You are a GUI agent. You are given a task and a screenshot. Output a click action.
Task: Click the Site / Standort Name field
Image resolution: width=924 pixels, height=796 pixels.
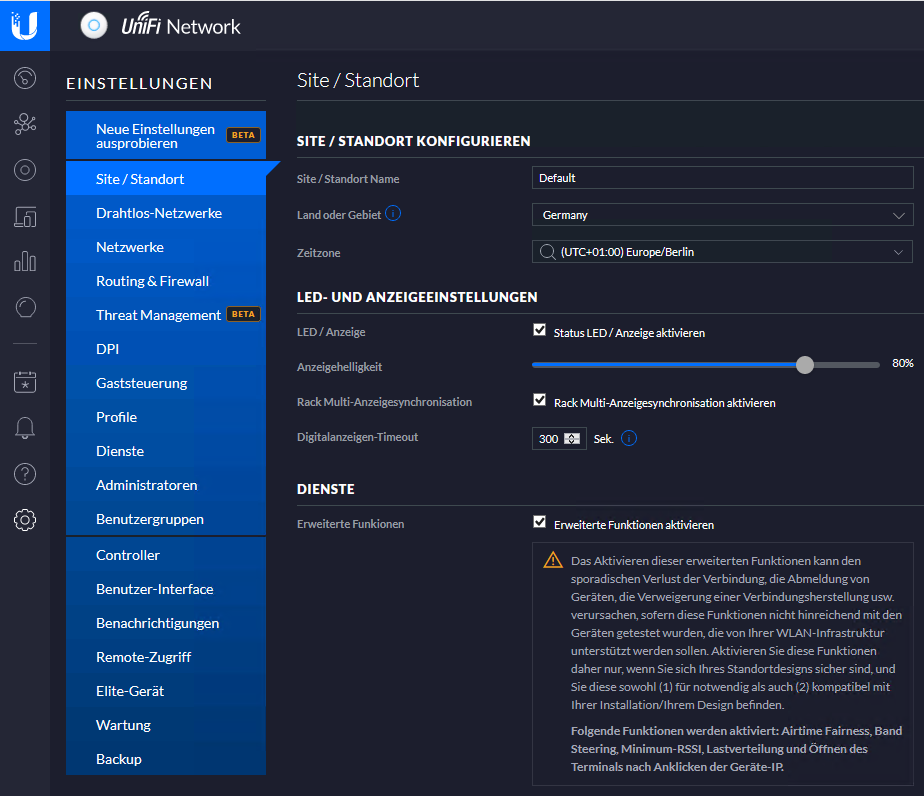pos(722,178)
